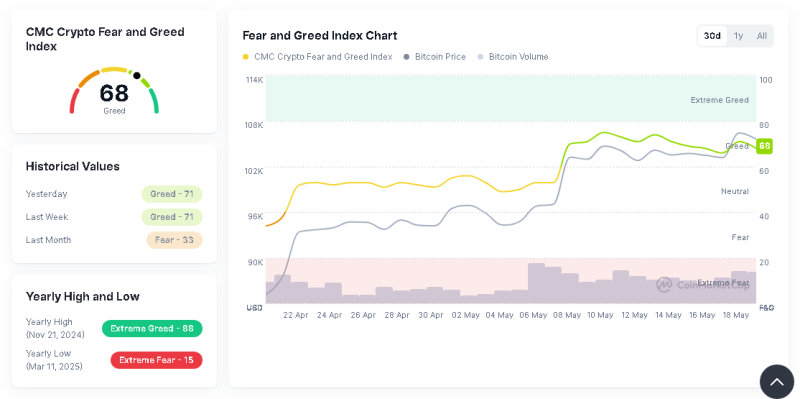800x399 pixels.
Task: Select the 30d chart range tab
Action: click(x=712, y=36)
